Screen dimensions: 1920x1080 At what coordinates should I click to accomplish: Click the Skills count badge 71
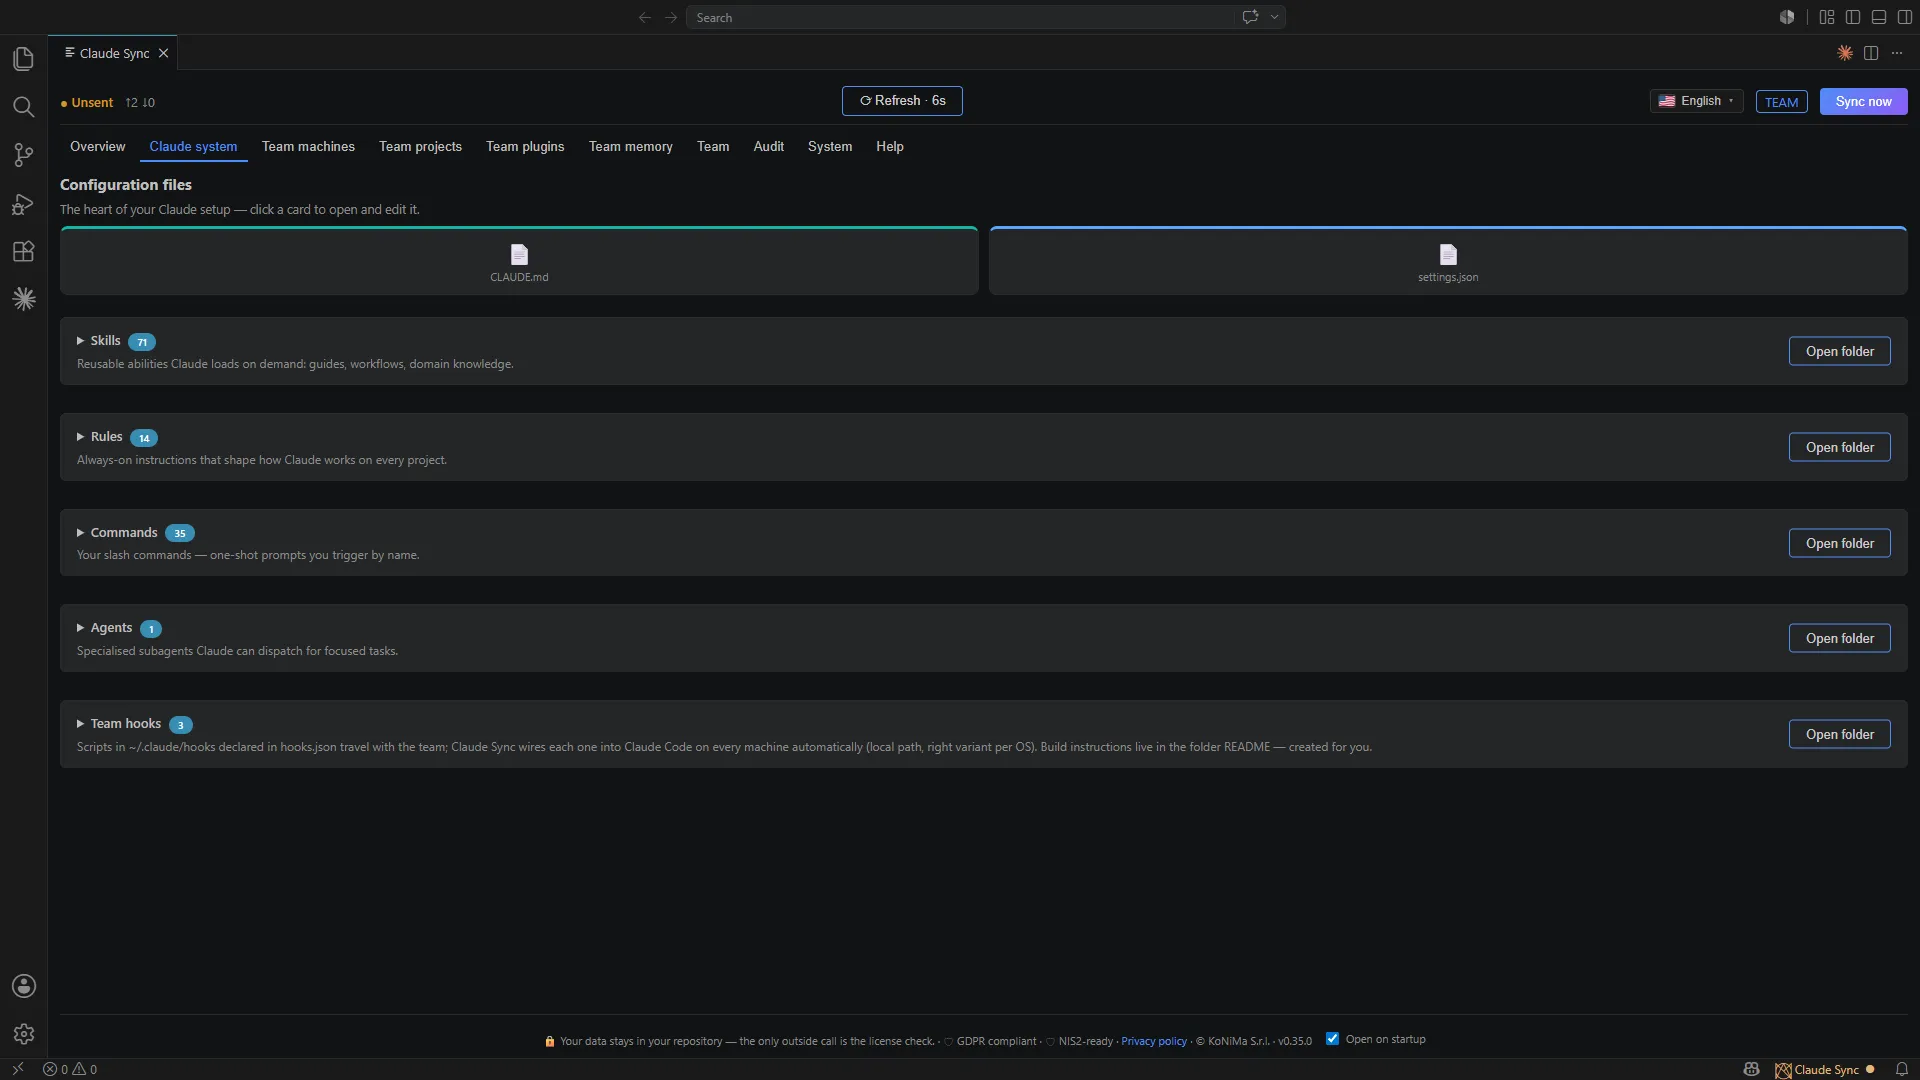(142, 342)
